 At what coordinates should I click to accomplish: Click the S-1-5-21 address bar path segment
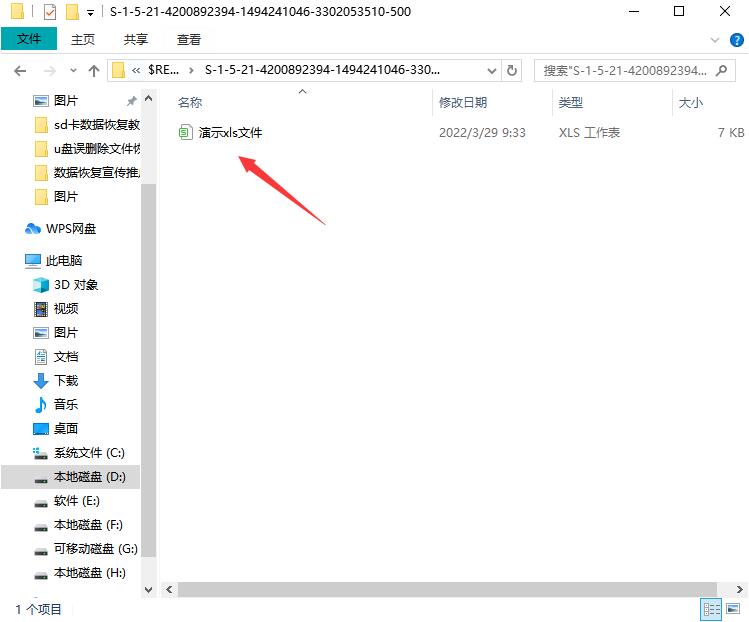tap(322, 70)
